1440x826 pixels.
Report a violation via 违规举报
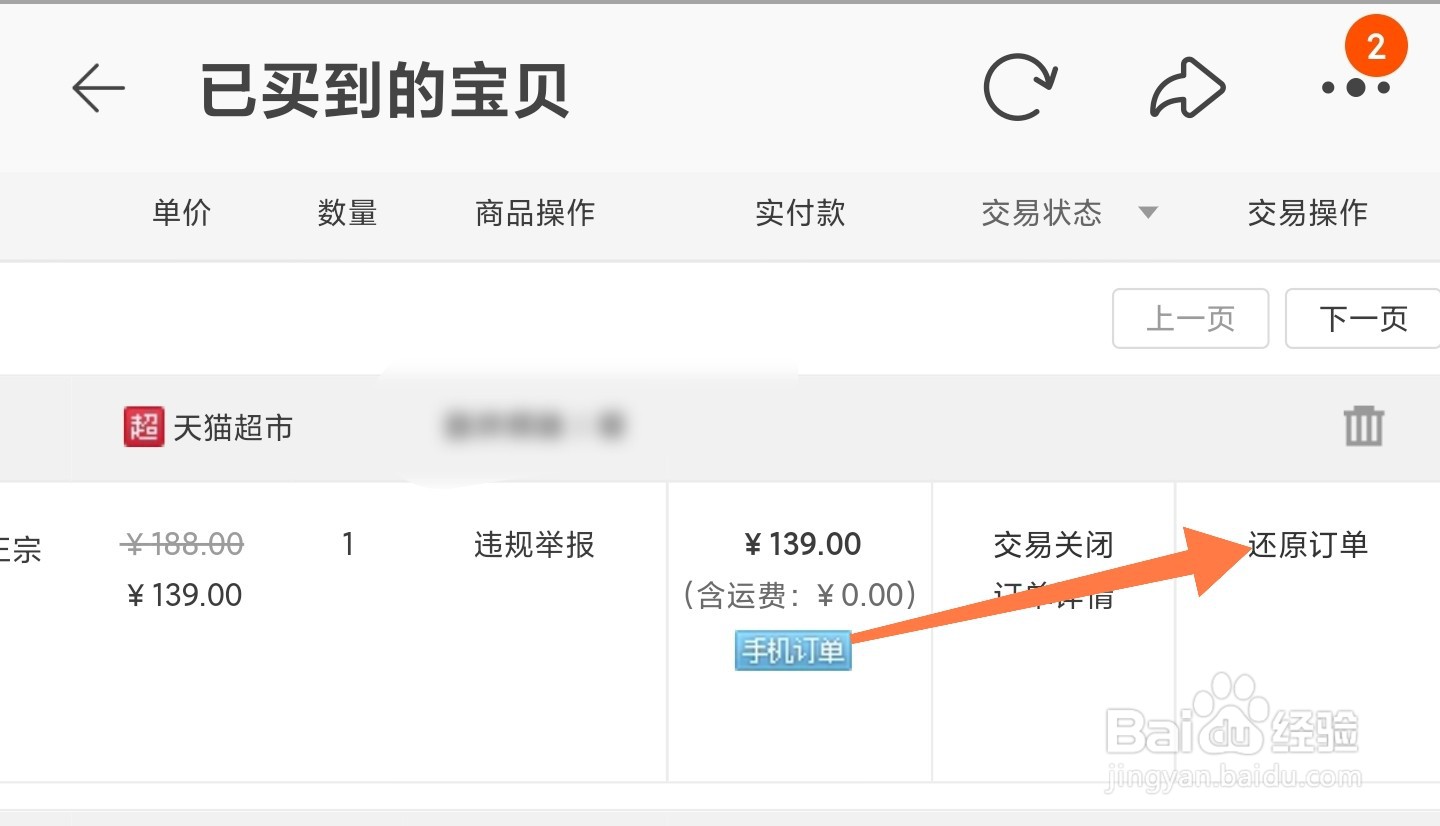click(x=534, y=545)
